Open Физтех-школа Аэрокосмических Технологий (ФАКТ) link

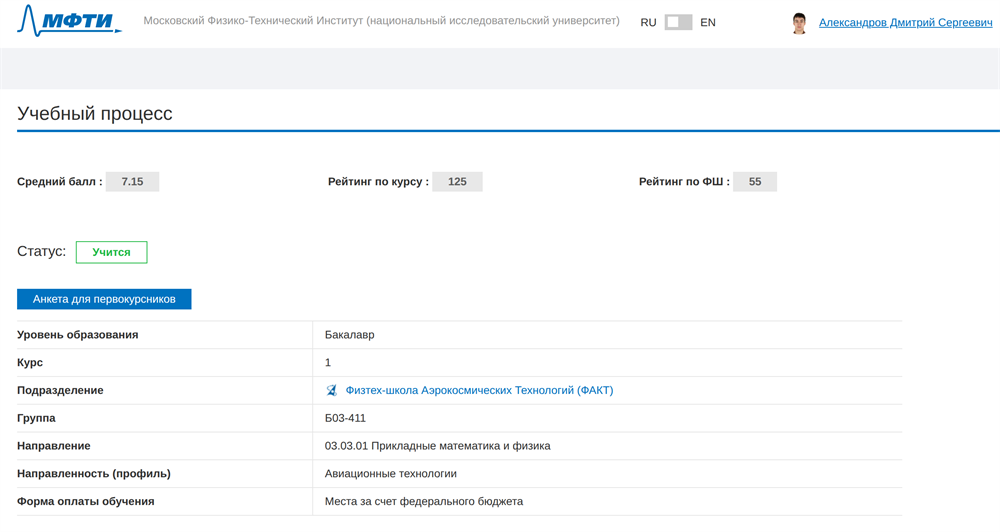[x=479, y=390]
